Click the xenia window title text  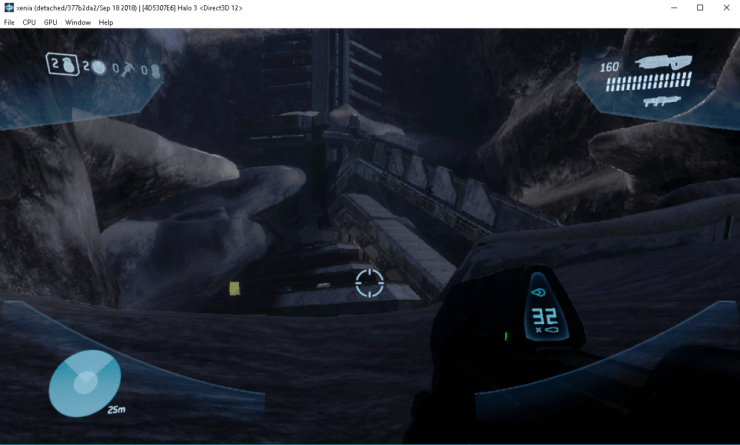click(129, 8)
